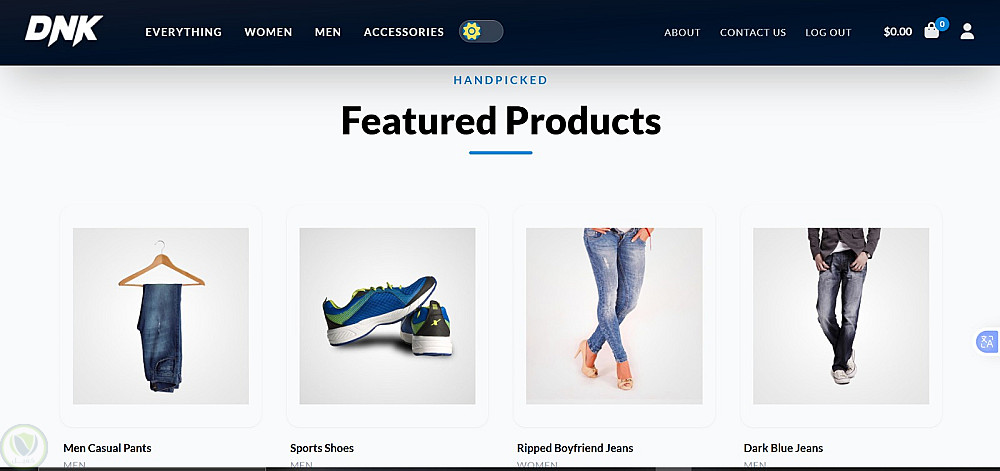Open the user account profile icon

(x=967, y=31)
